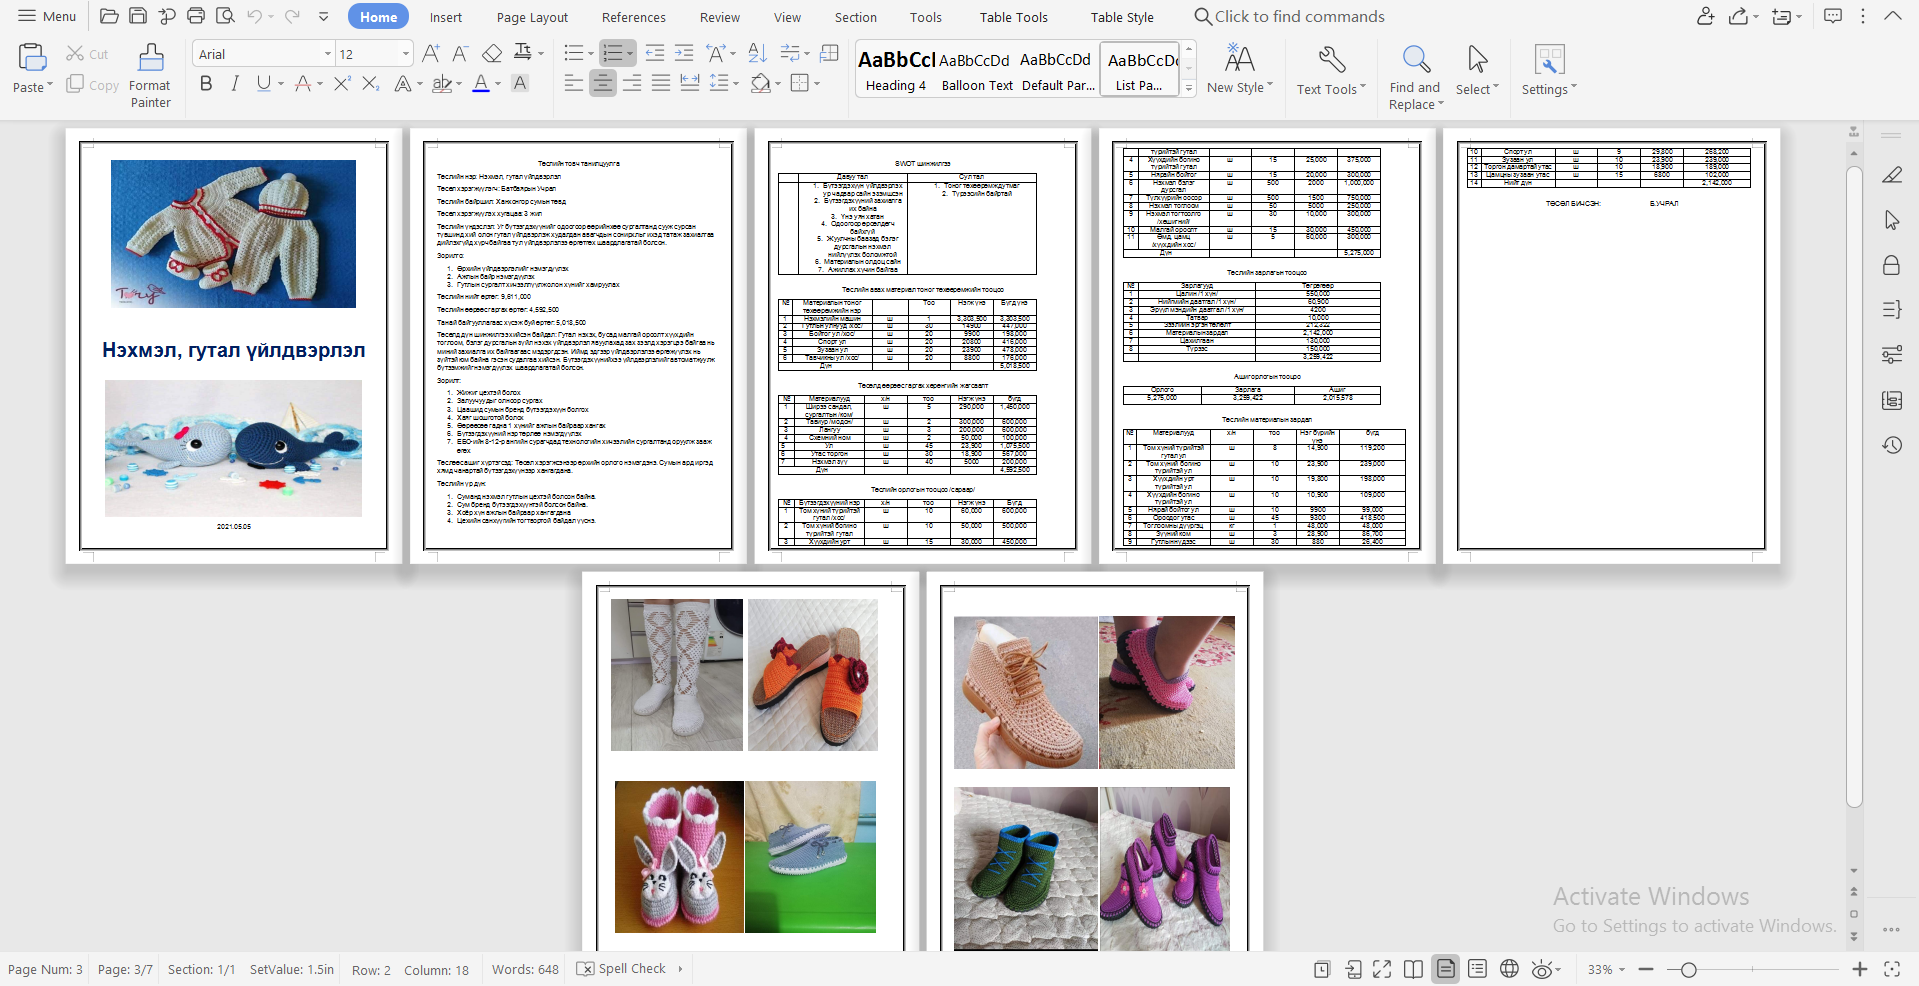This screenshot has width=1919, height=986.
Task: Expand the styles gallery with its arrow
Action: pyautogui.click(x=1189, y=88)
